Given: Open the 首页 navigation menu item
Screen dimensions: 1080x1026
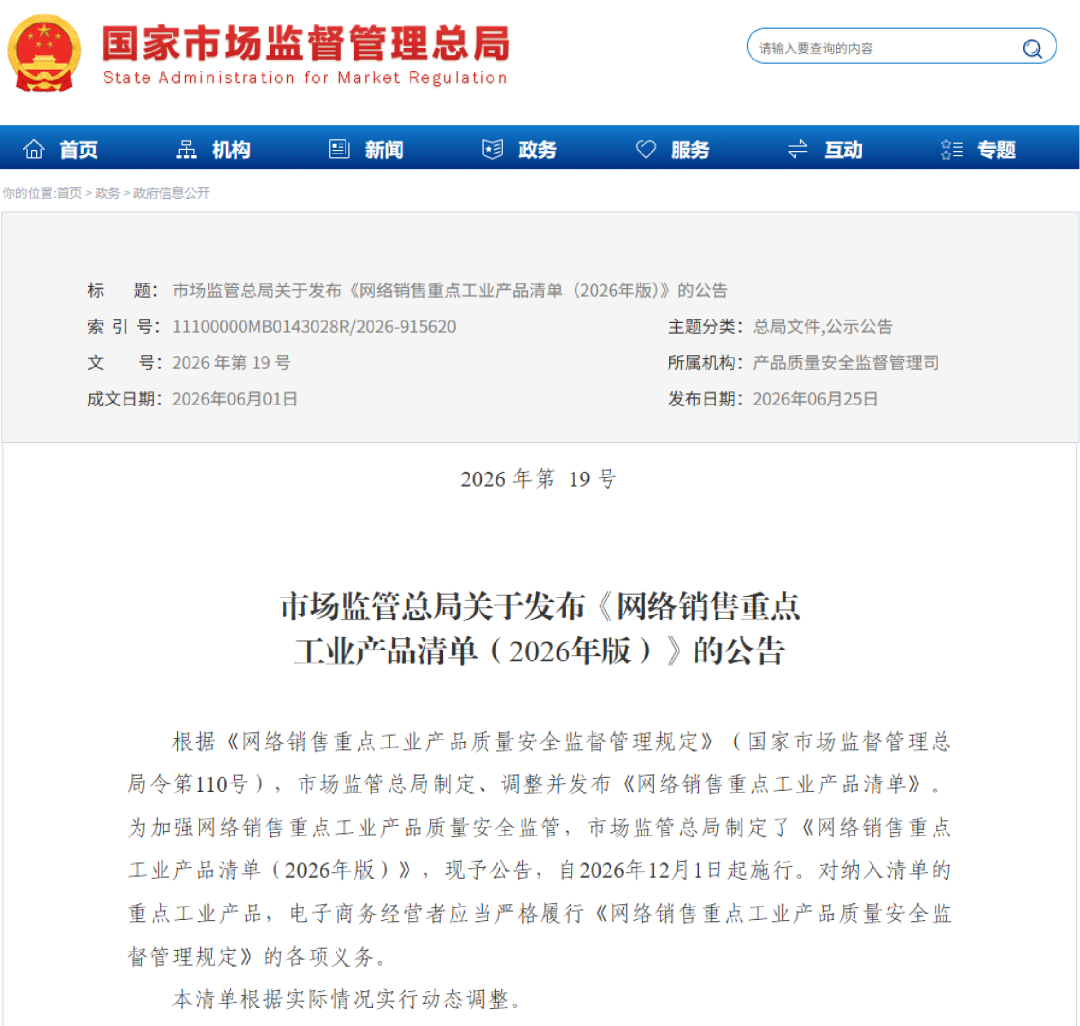Looking at the screenshot, I should pos(79,149).
